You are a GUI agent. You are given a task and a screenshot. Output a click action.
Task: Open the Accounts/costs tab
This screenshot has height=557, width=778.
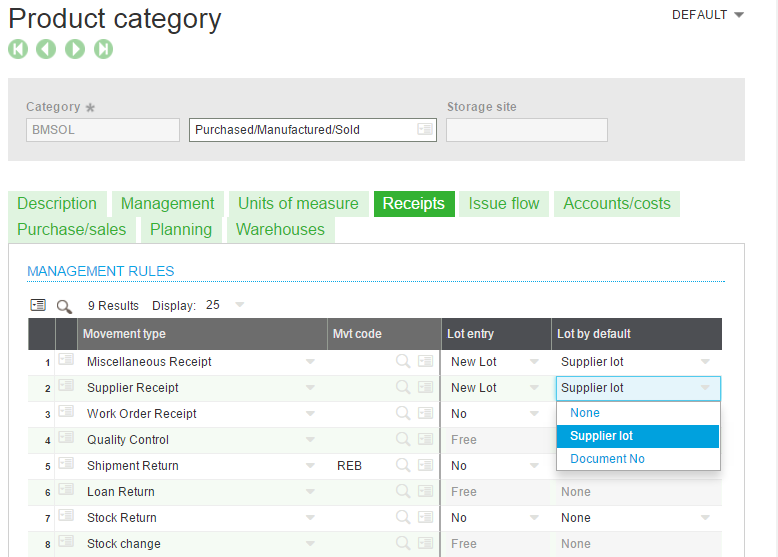[x=617, y=204]
